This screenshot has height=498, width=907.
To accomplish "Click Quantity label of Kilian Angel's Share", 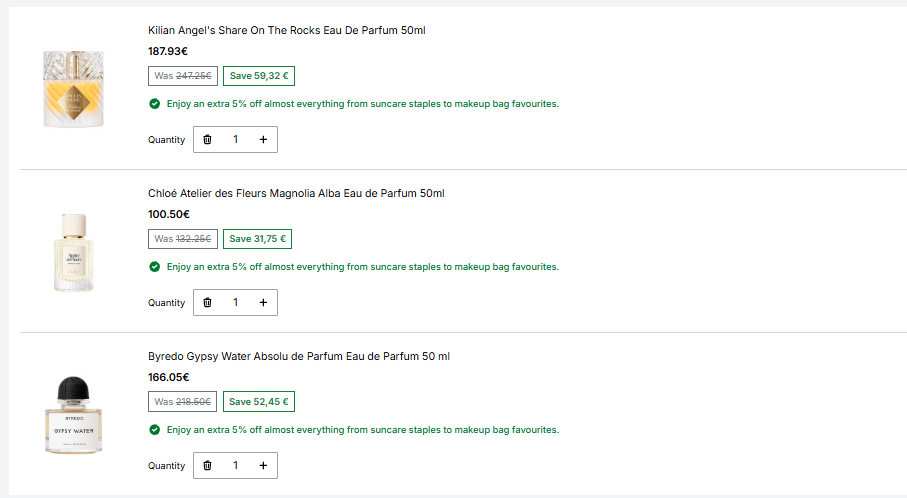I will 167,140.
